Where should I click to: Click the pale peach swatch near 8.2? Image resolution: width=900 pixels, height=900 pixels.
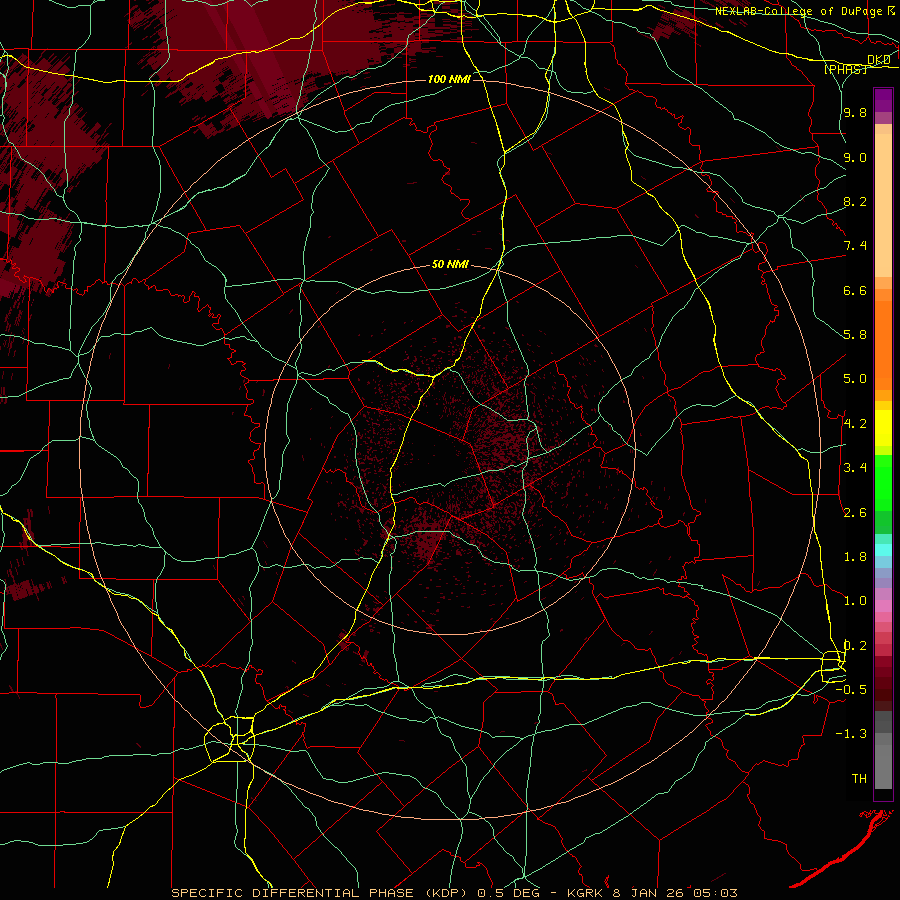coord(883,205)
